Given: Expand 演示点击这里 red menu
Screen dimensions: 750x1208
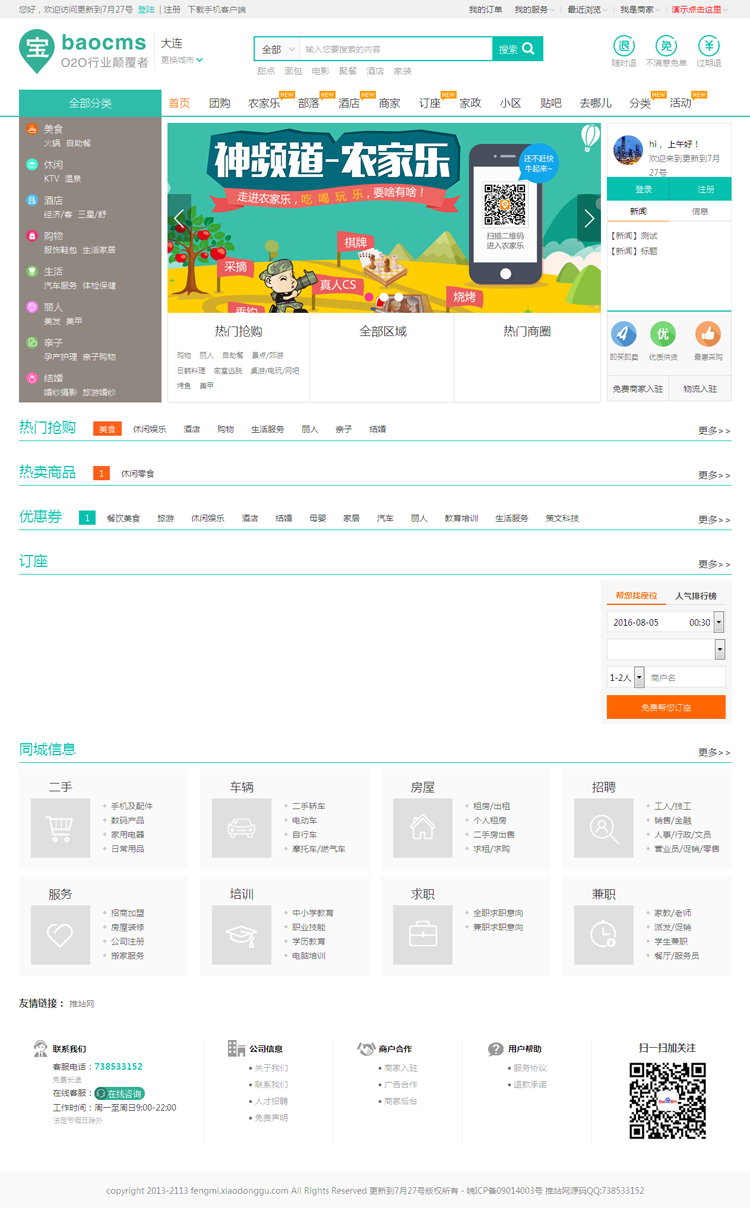Looking at the screenshot, I should tap(700, 9).
